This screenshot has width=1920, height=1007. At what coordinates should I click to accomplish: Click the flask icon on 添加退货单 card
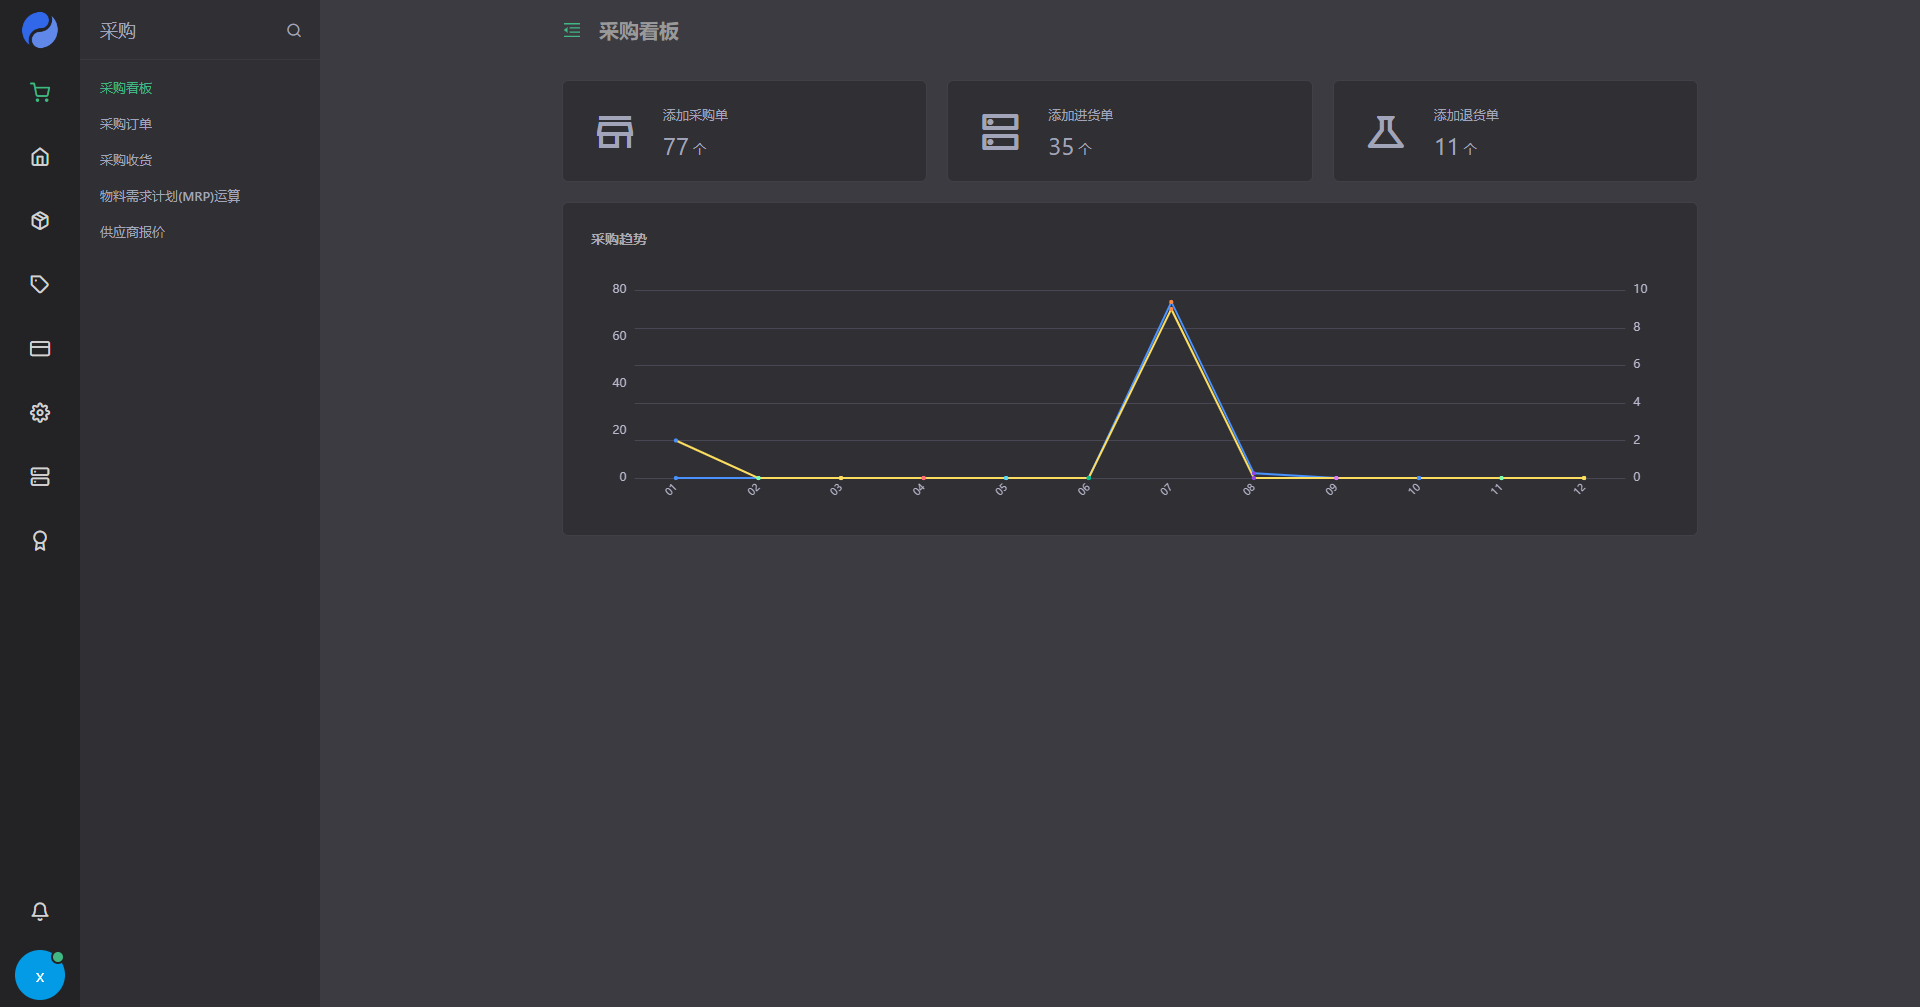1386,132
